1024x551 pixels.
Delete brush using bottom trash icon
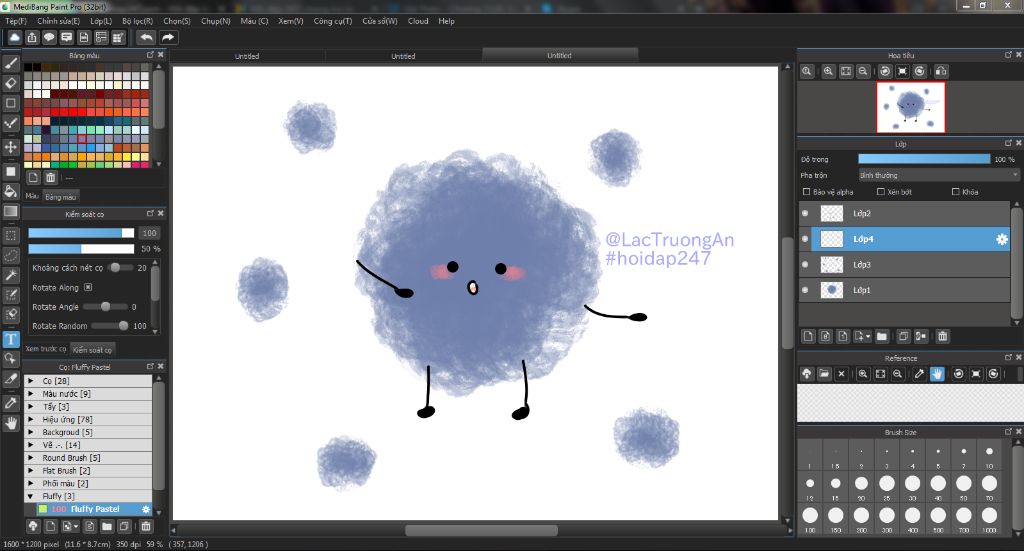click(146, 526)
